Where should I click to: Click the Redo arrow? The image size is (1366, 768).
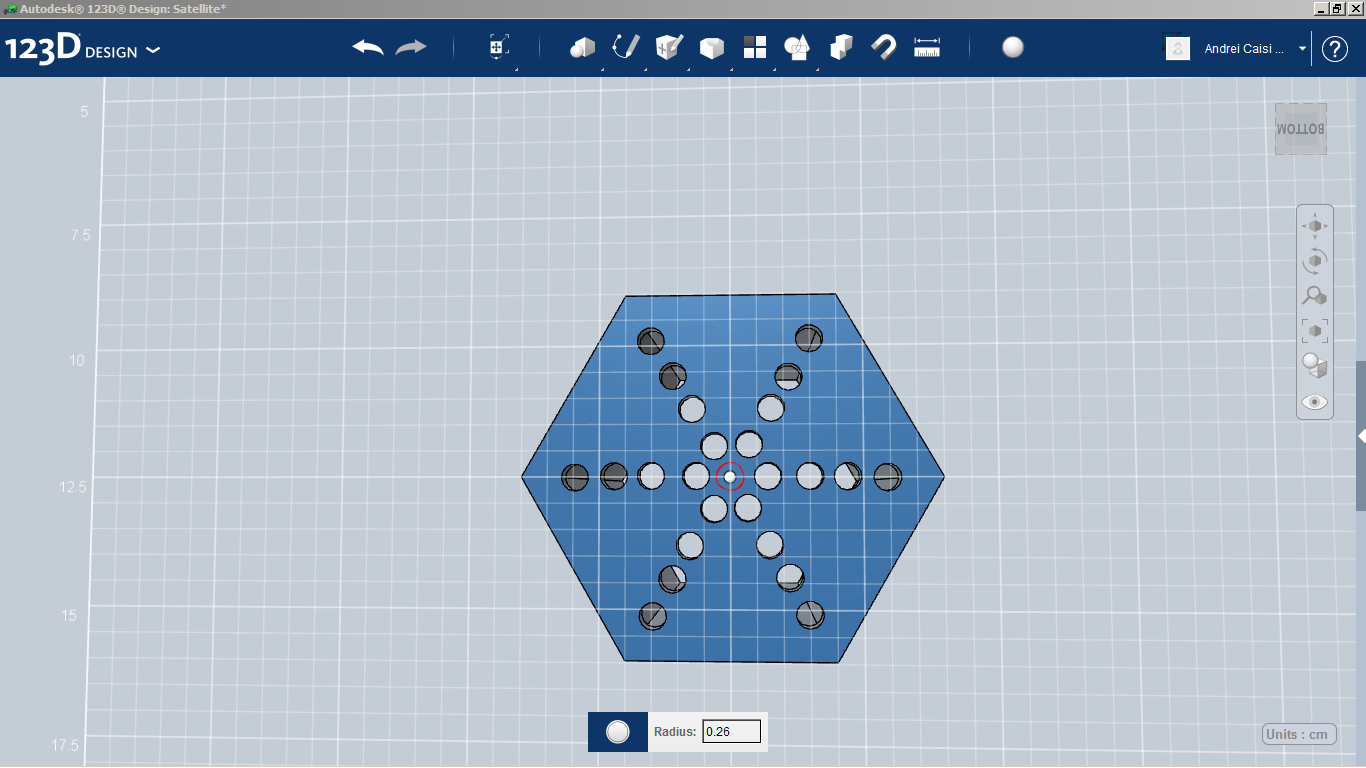(x=411, y=47)
